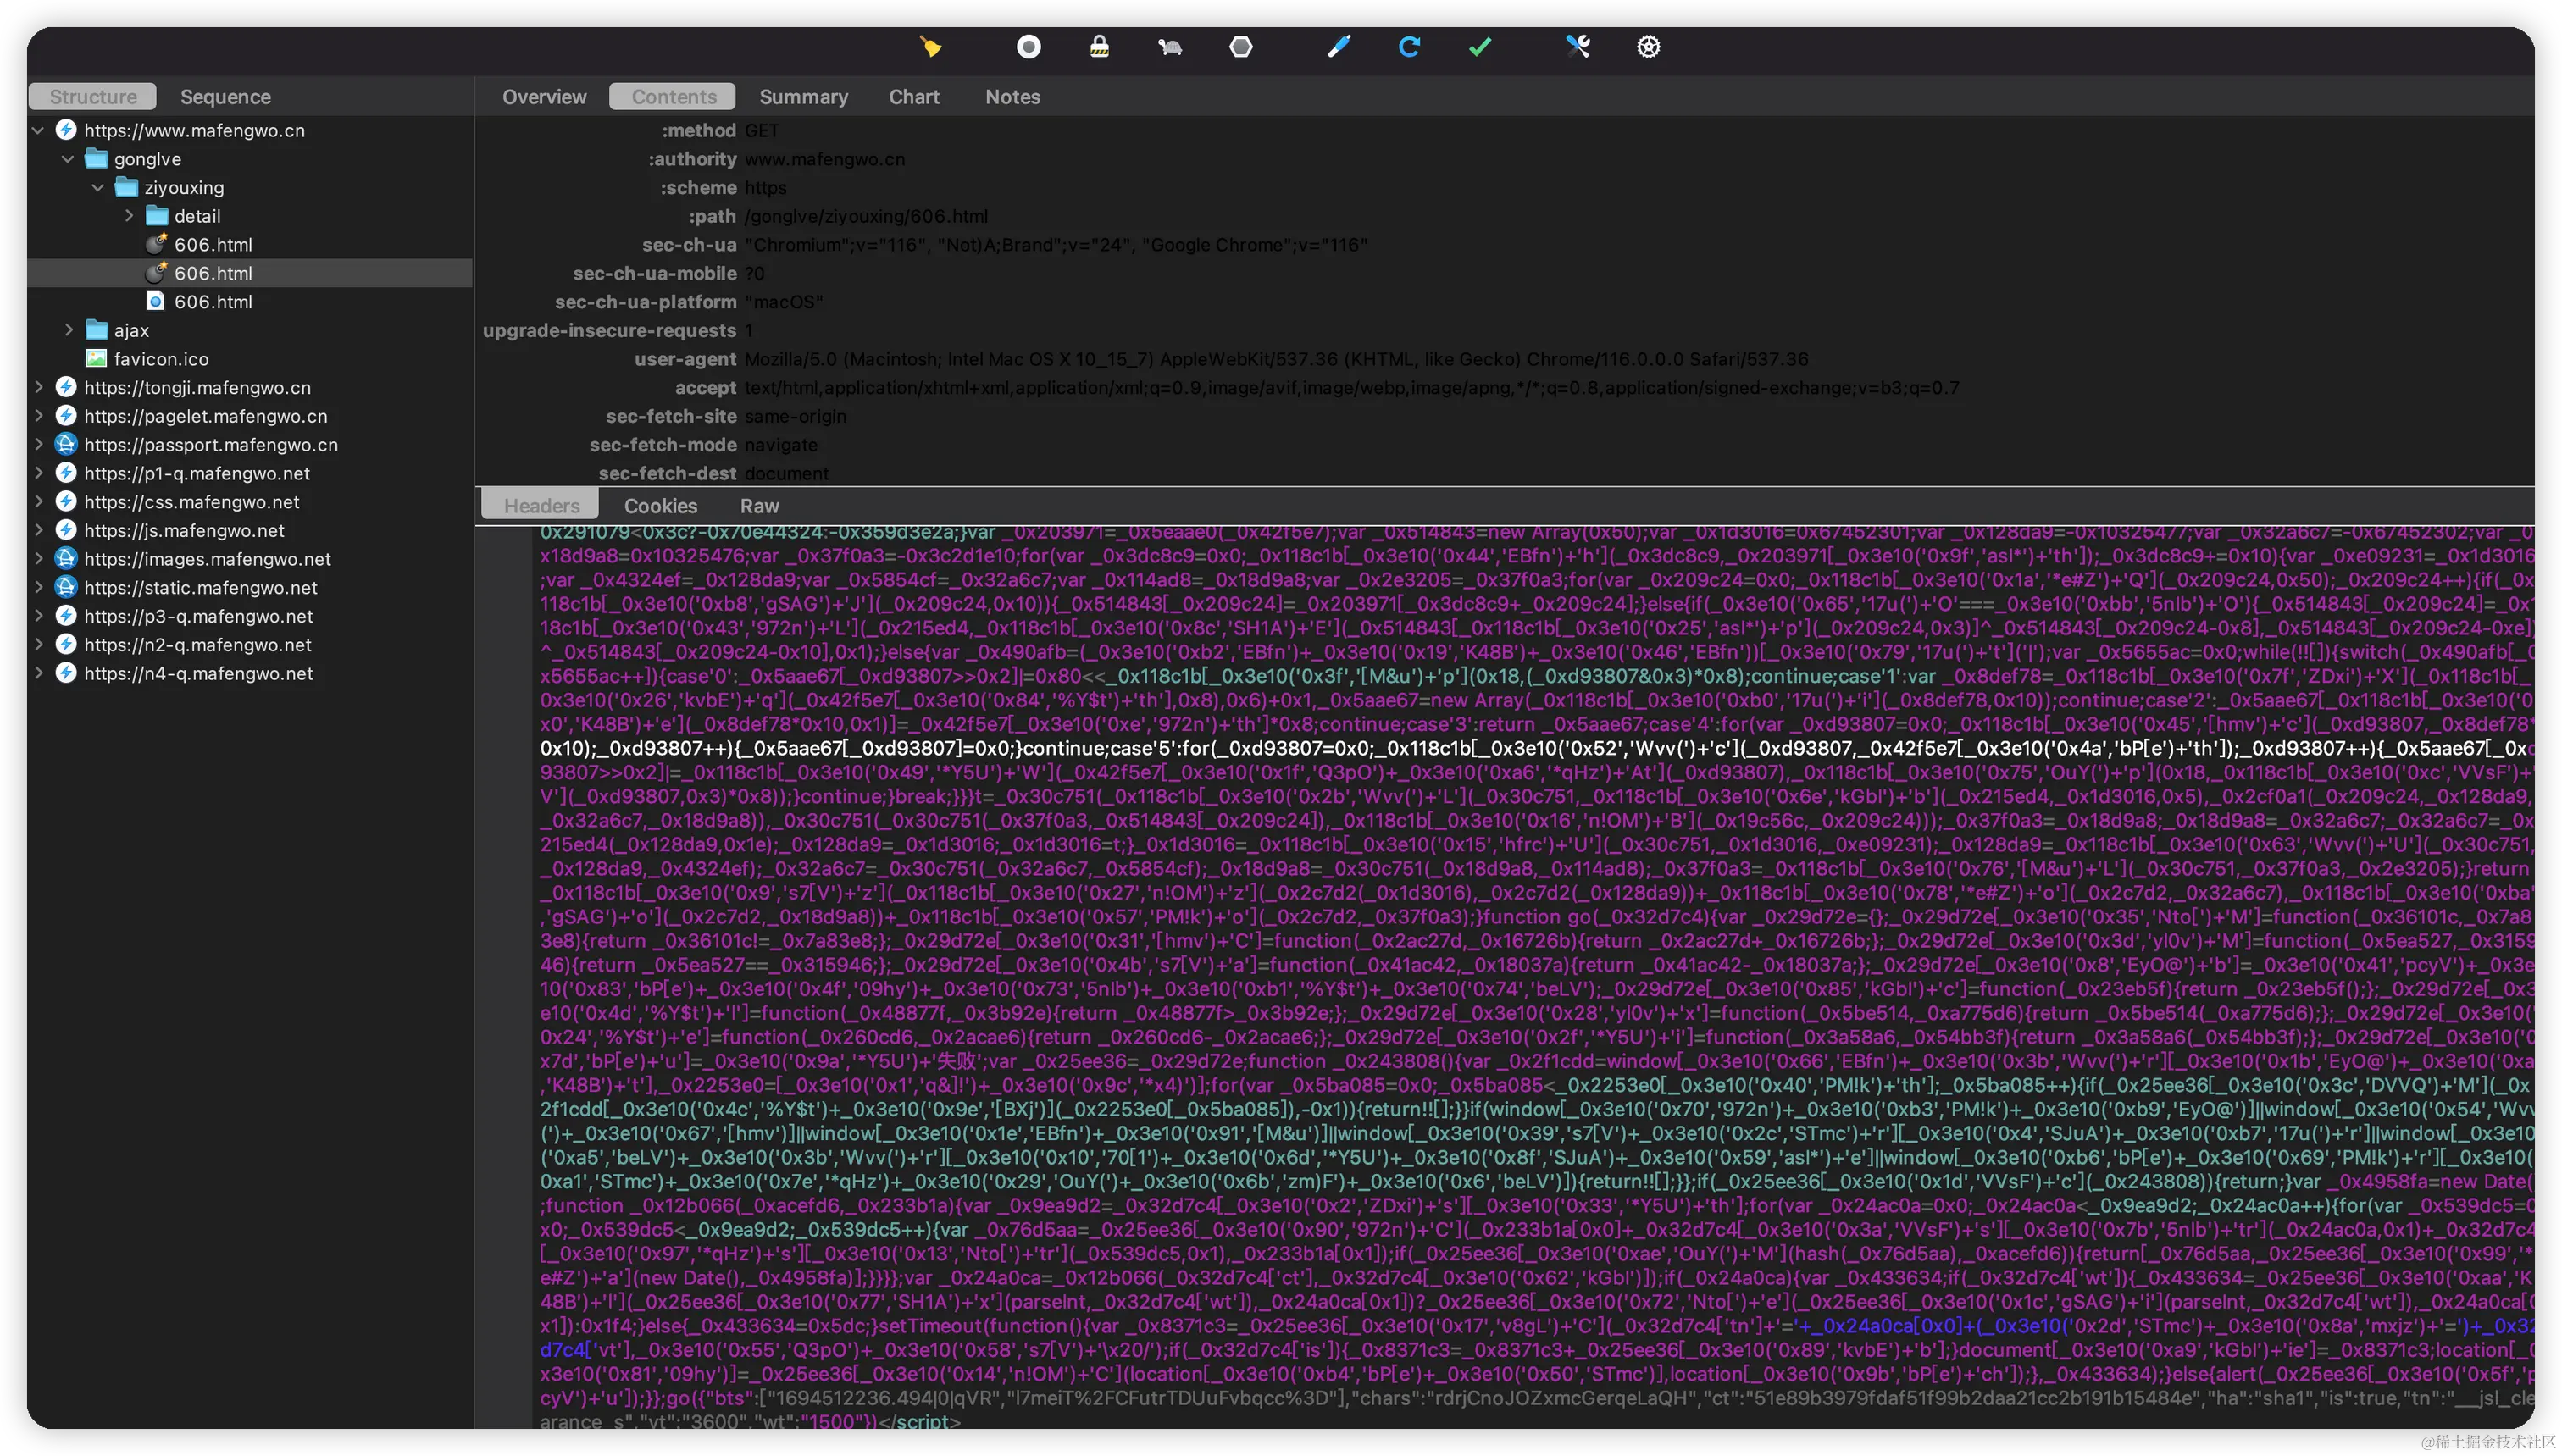The width and height of the screenshot is (2562, 1456).
Task: Open the Summary view
Action: [803, 96]
